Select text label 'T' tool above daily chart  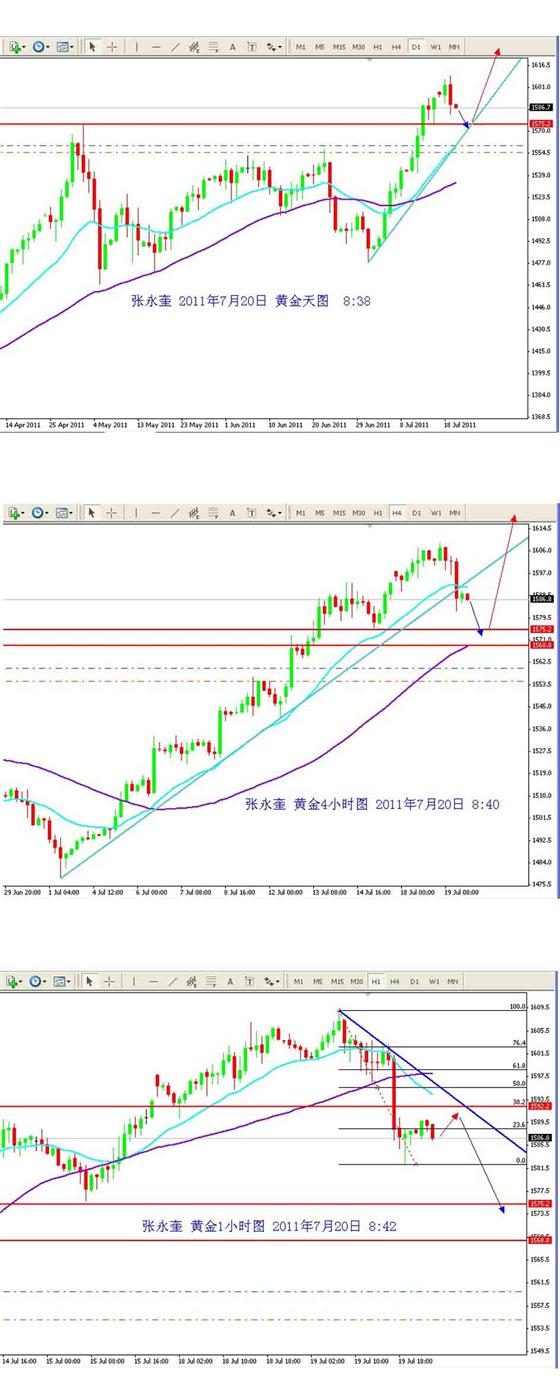[252, 46]
